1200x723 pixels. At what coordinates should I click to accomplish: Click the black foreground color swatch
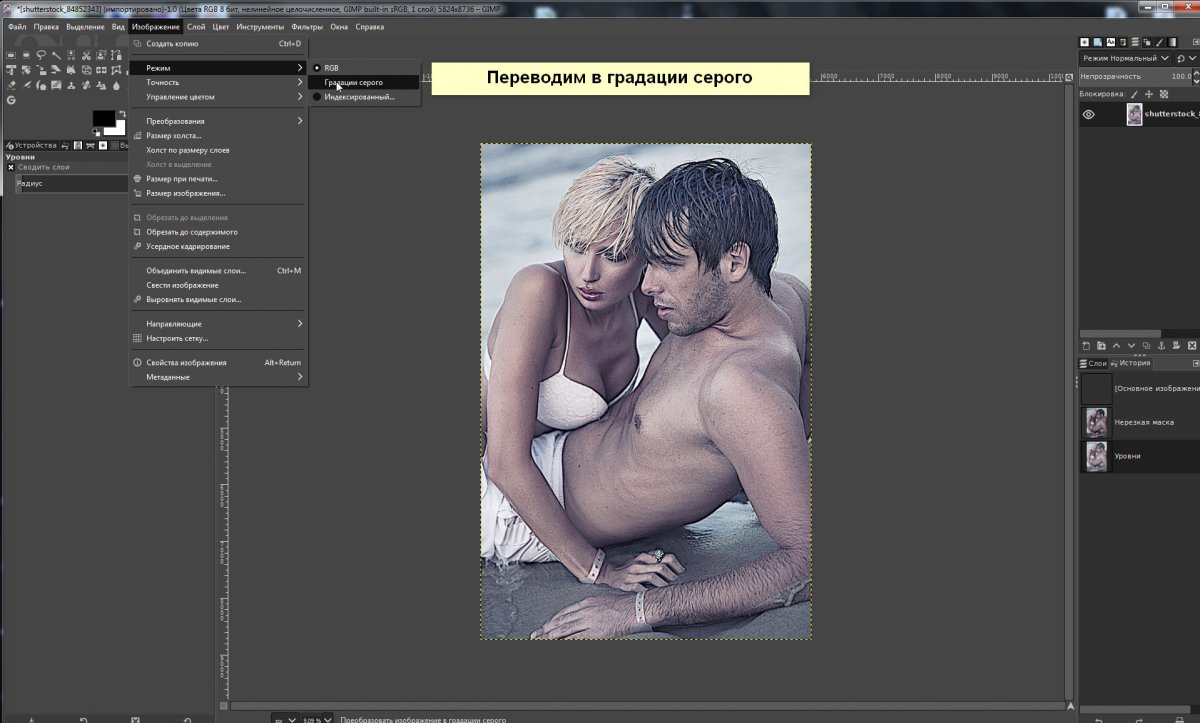[x=102, y=118]
